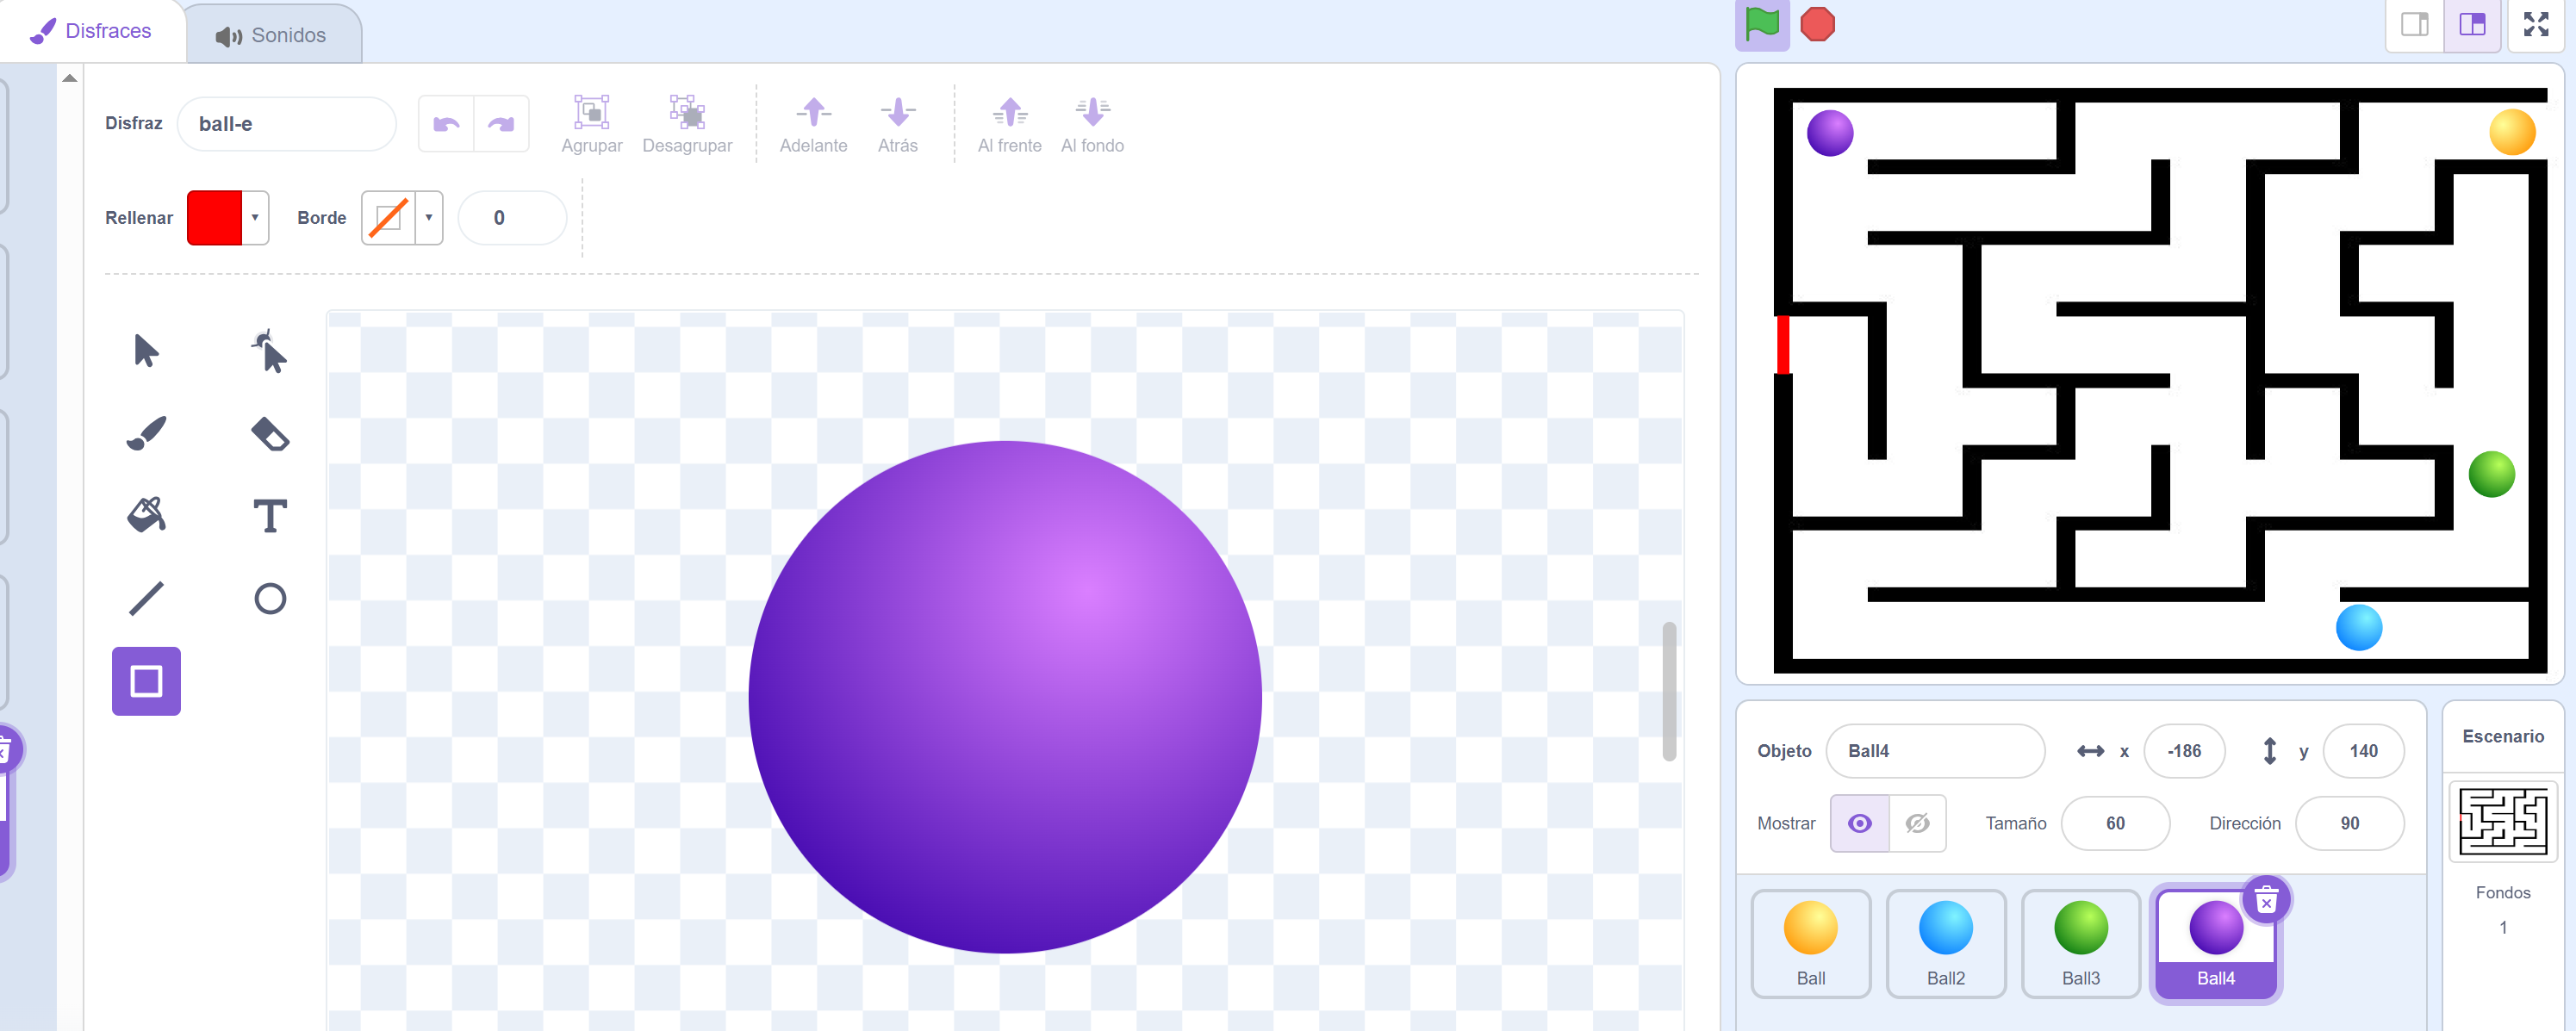This screenshot has height=1031, width=2576.
Task: Select the Ball4 sprite thumbnail
Action: tap(2216, 943)
